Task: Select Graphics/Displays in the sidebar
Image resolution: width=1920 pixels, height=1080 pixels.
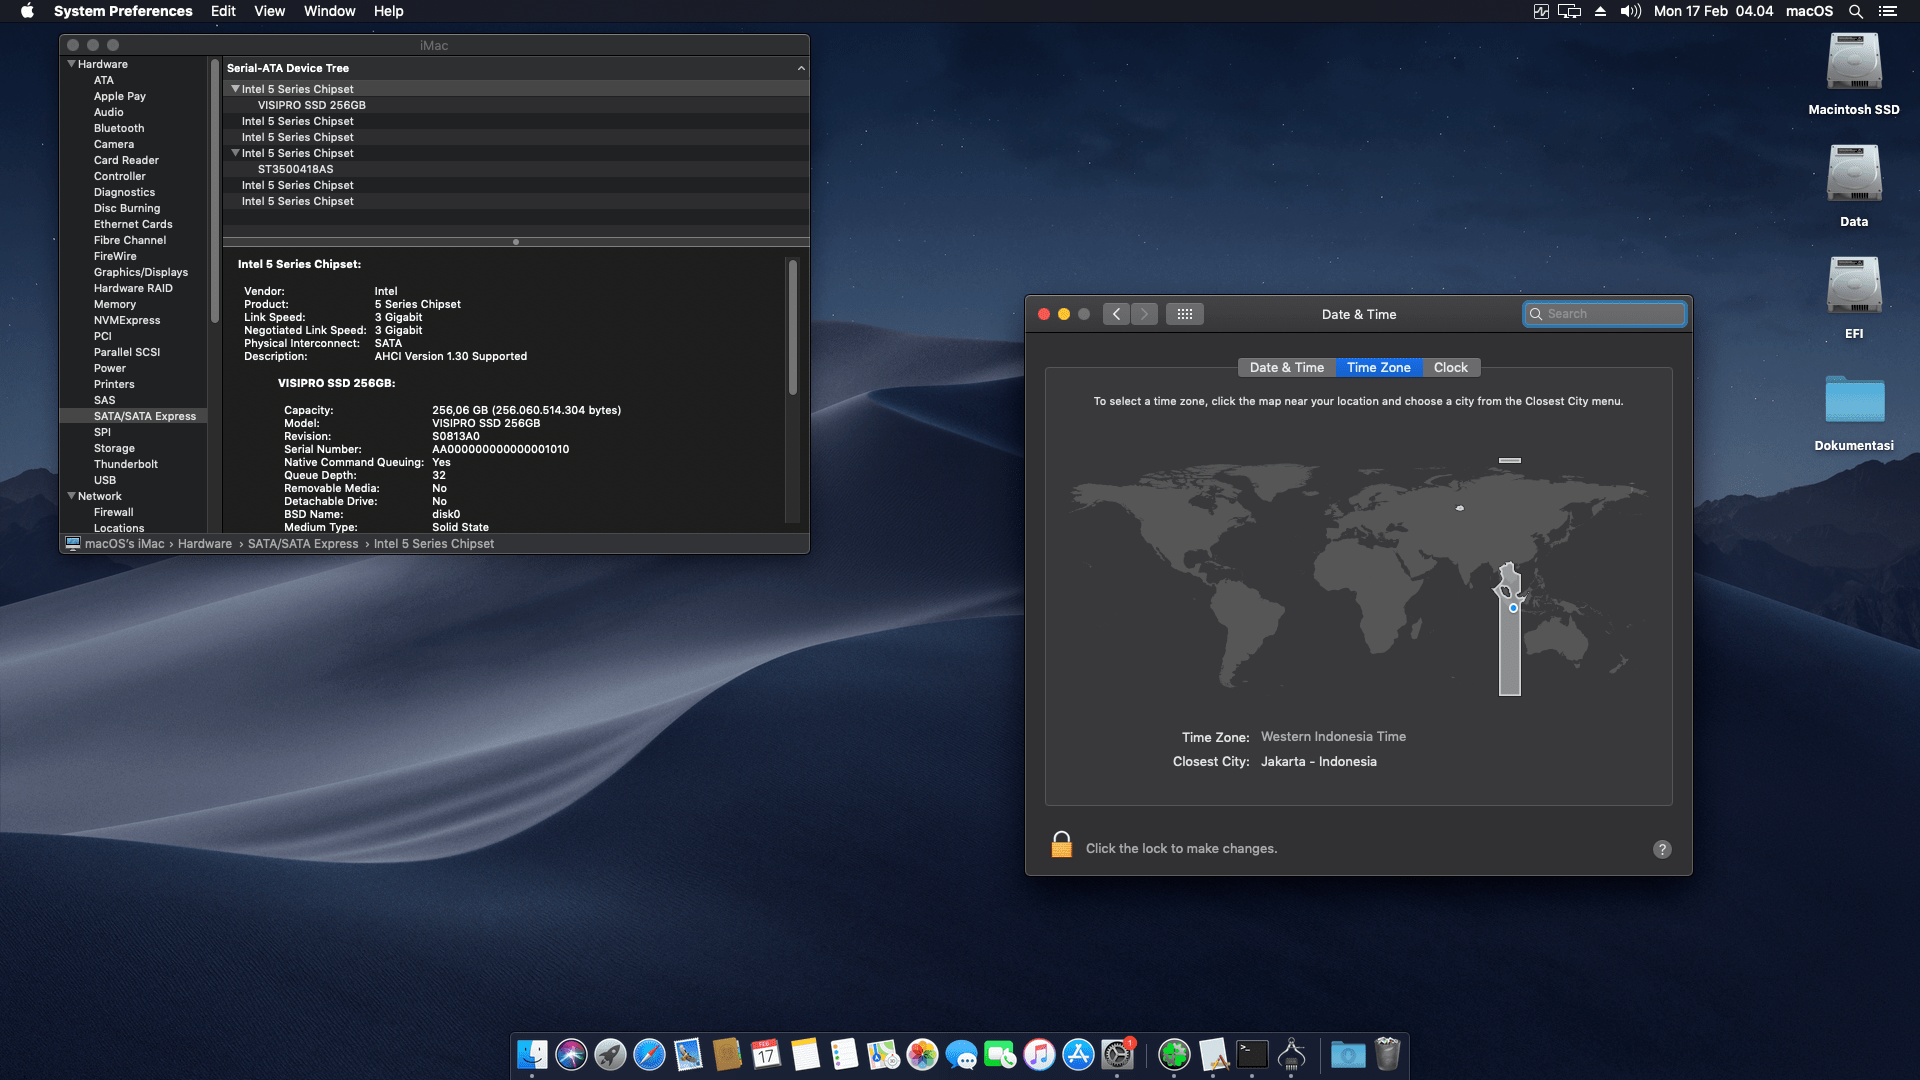Action: (140, 272)
